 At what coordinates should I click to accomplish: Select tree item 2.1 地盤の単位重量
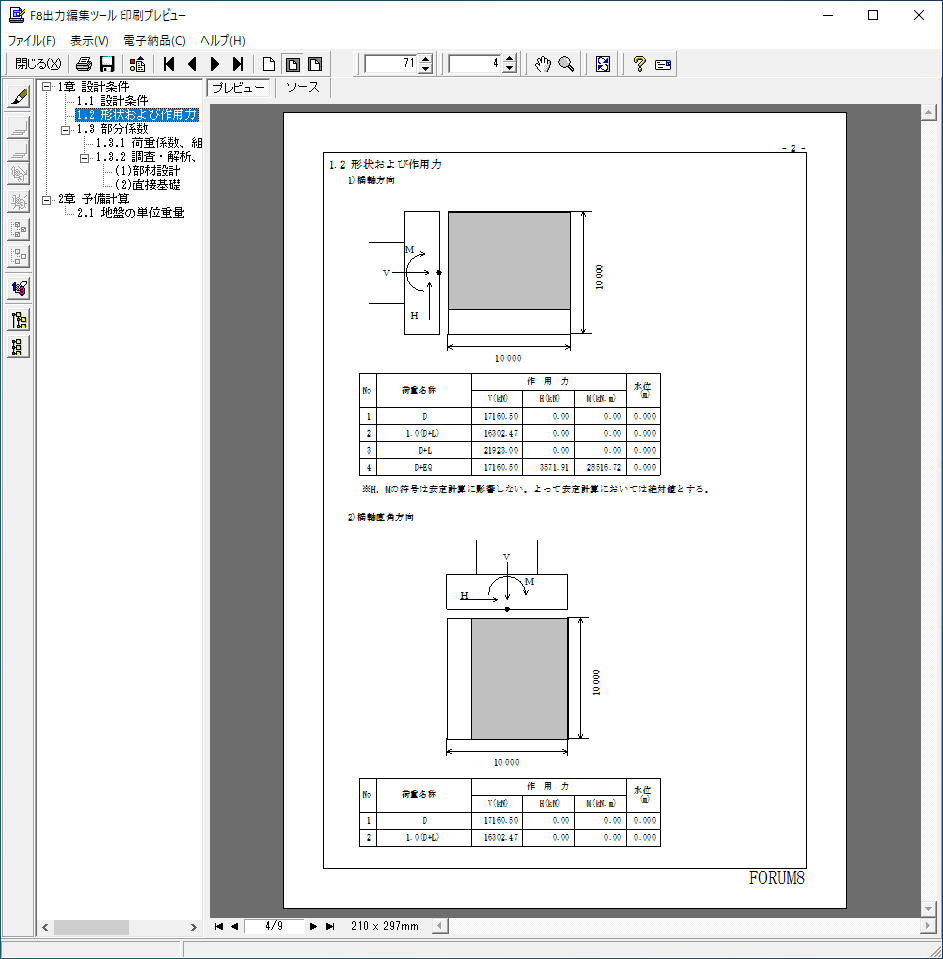click(130, 213)
